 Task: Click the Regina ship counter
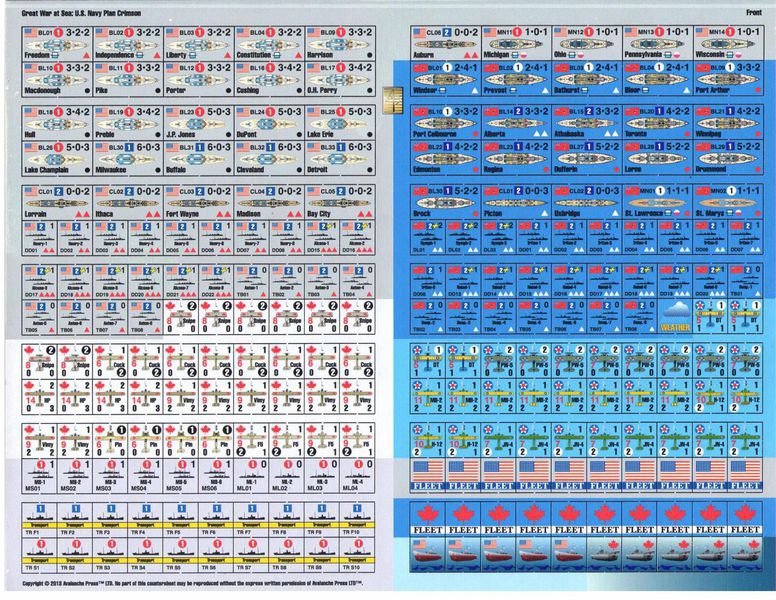pos(516,158)
